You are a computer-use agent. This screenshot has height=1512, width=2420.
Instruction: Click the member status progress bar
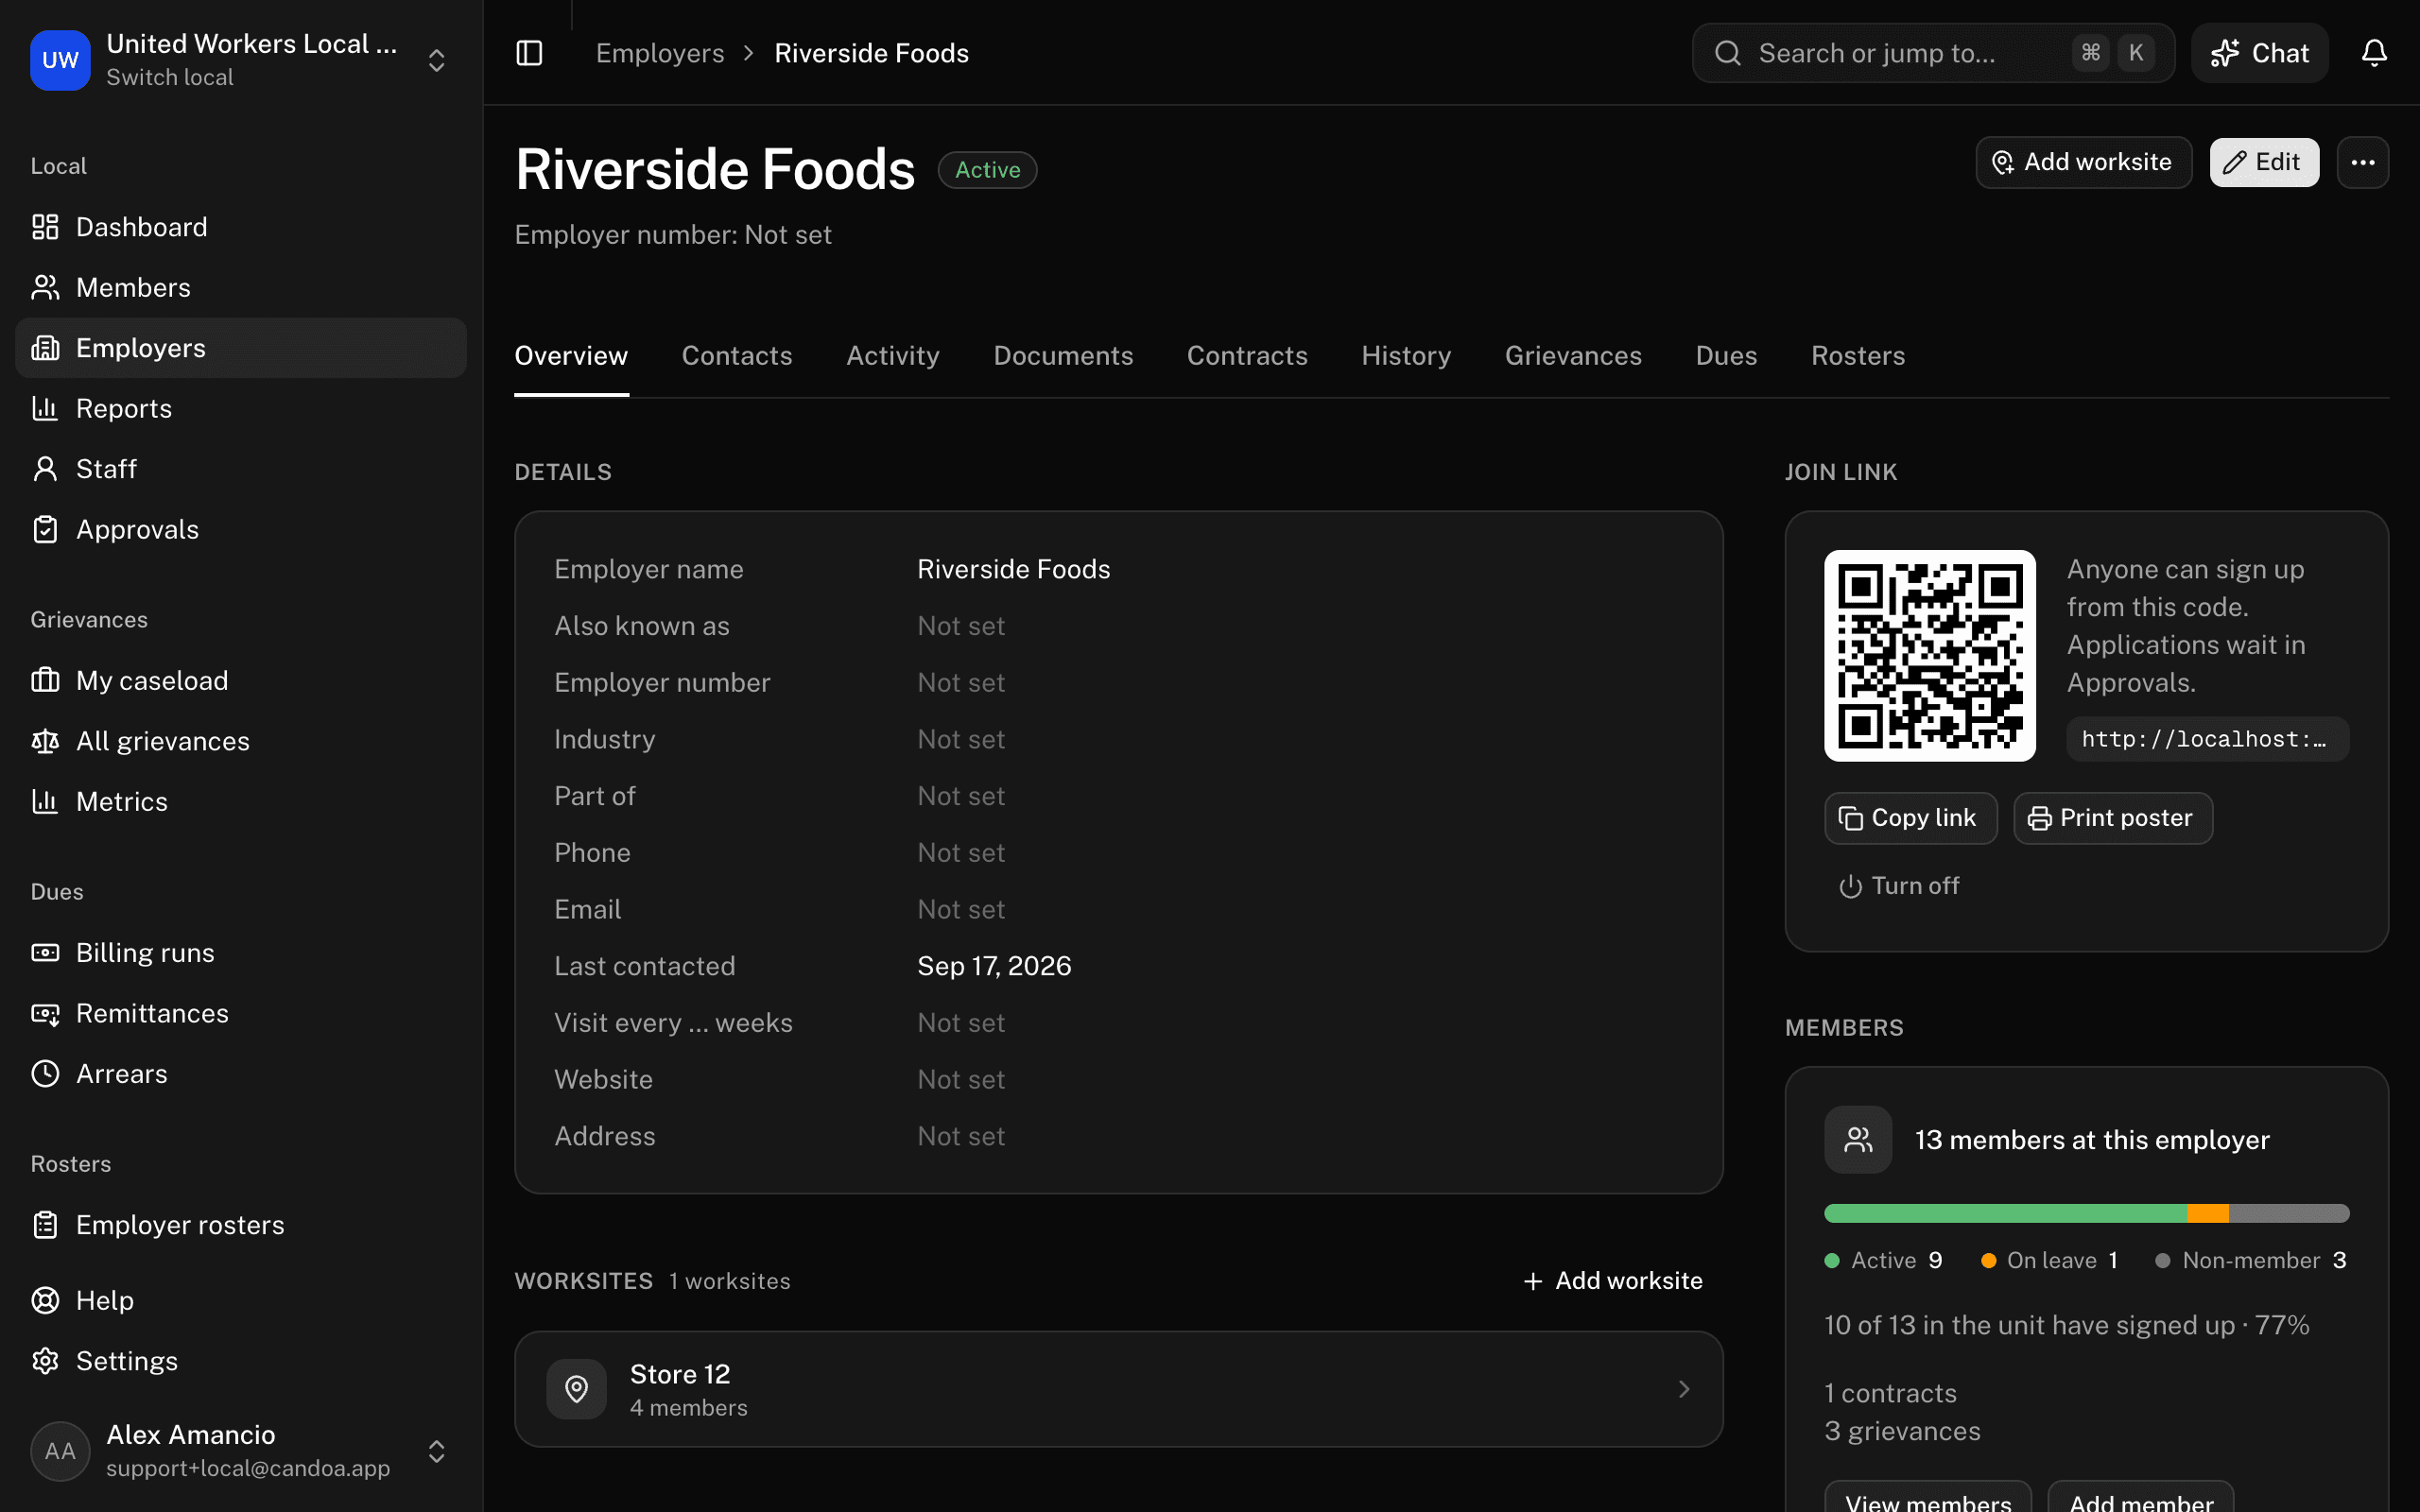click(2086, 1213)
